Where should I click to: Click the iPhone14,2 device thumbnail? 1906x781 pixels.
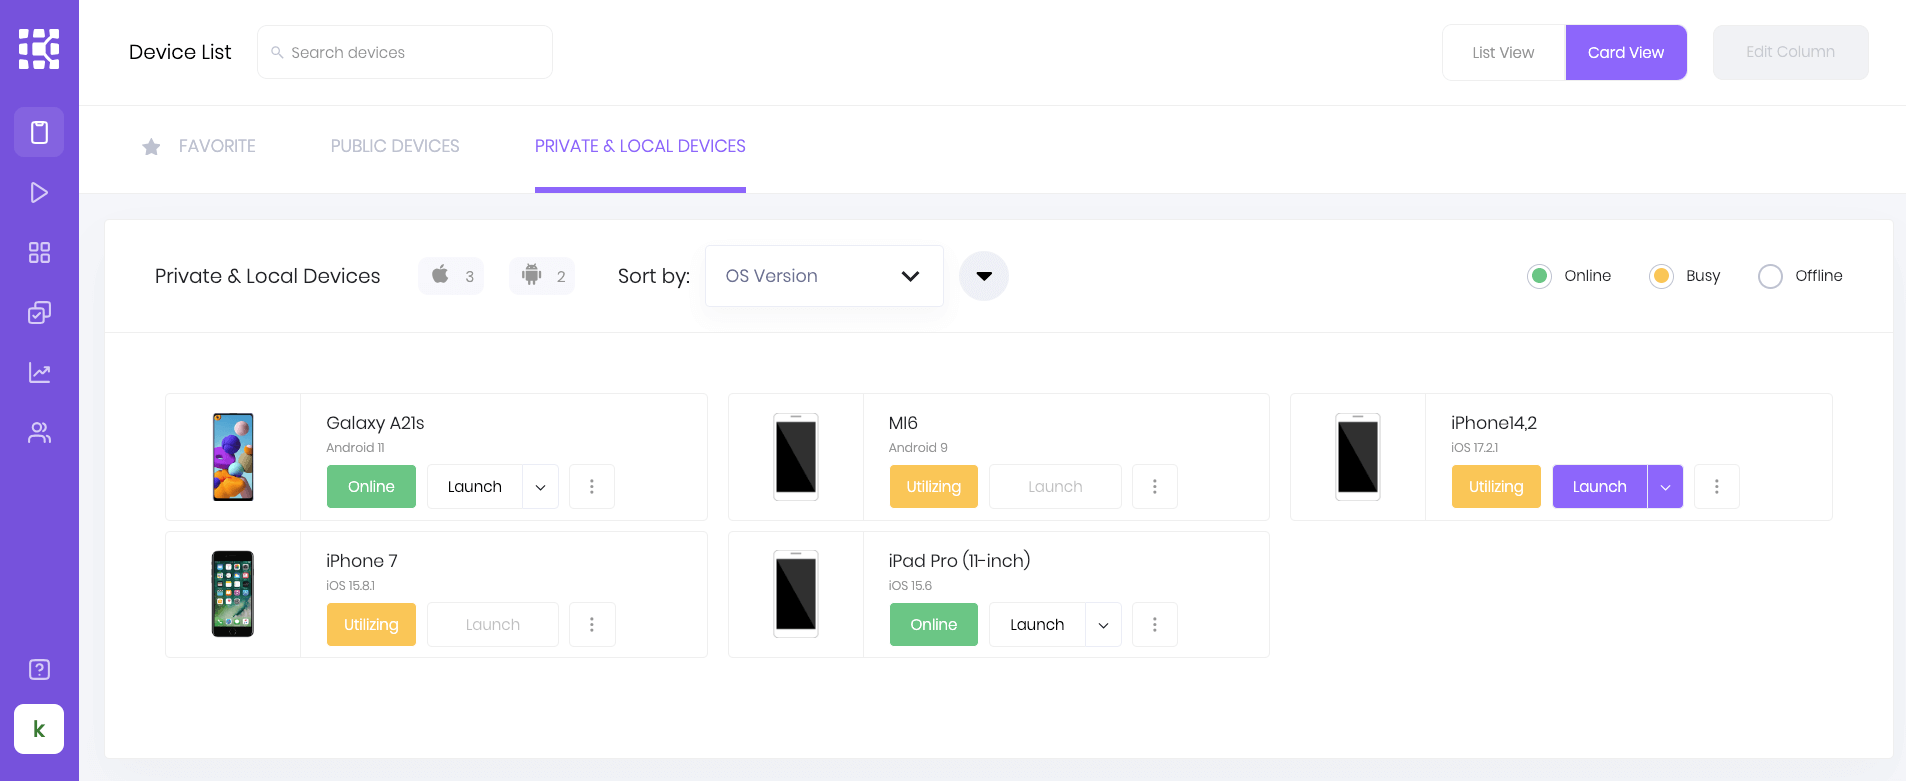[1358, 457]
